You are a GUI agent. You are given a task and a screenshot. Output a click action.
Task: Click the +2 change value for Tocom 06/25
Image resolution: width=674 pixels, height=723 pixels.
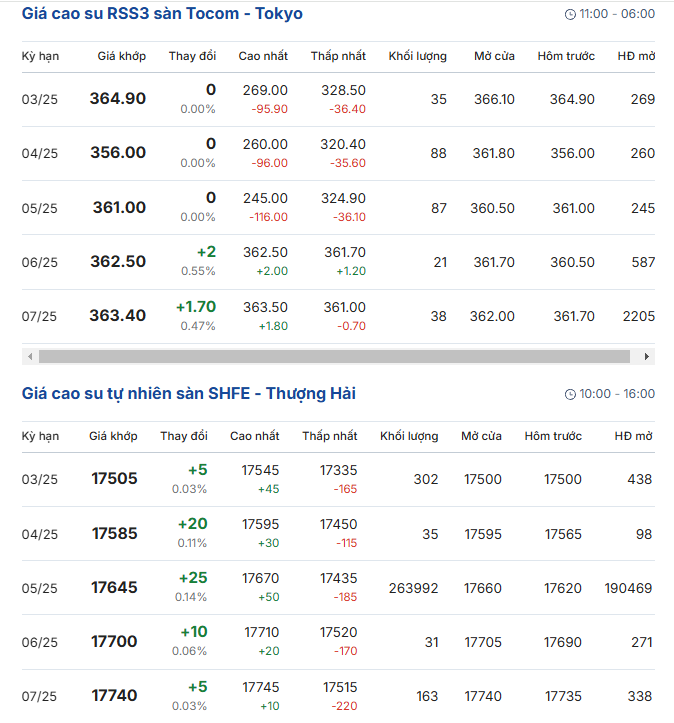tap(205, 252)
